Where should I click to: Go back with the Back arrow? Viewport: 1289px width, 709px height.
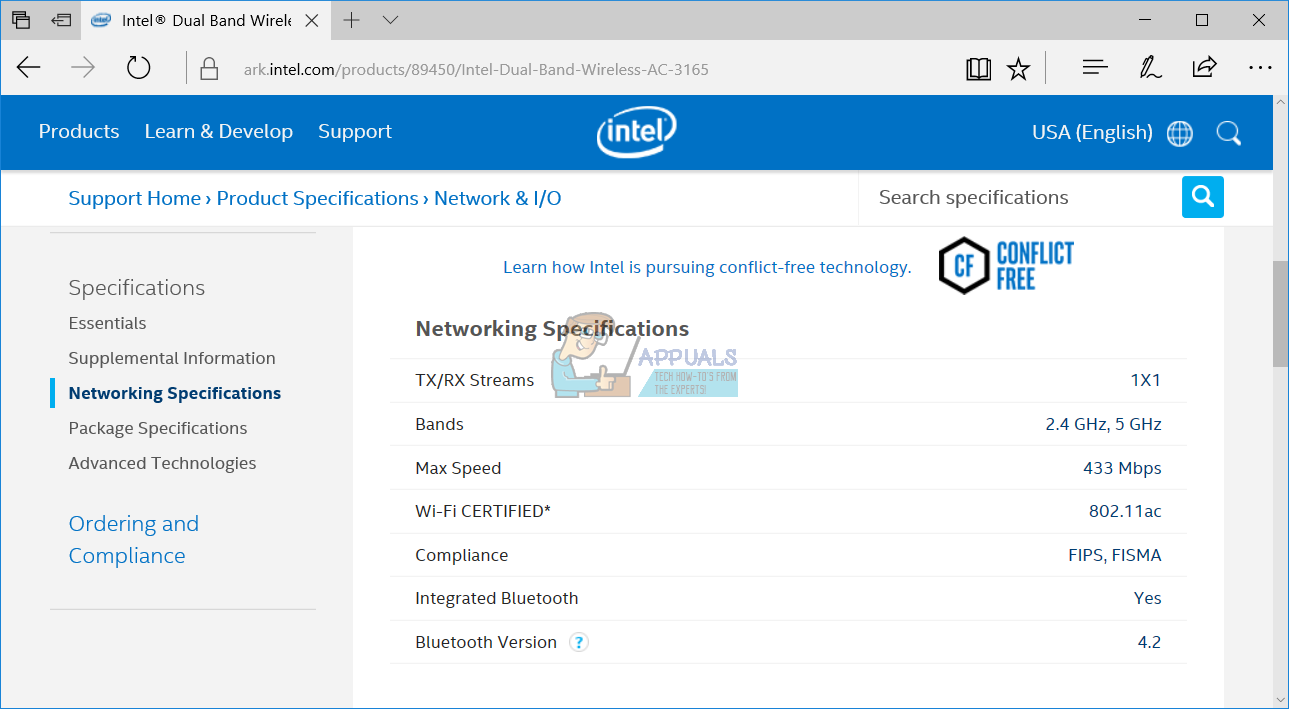29,68
